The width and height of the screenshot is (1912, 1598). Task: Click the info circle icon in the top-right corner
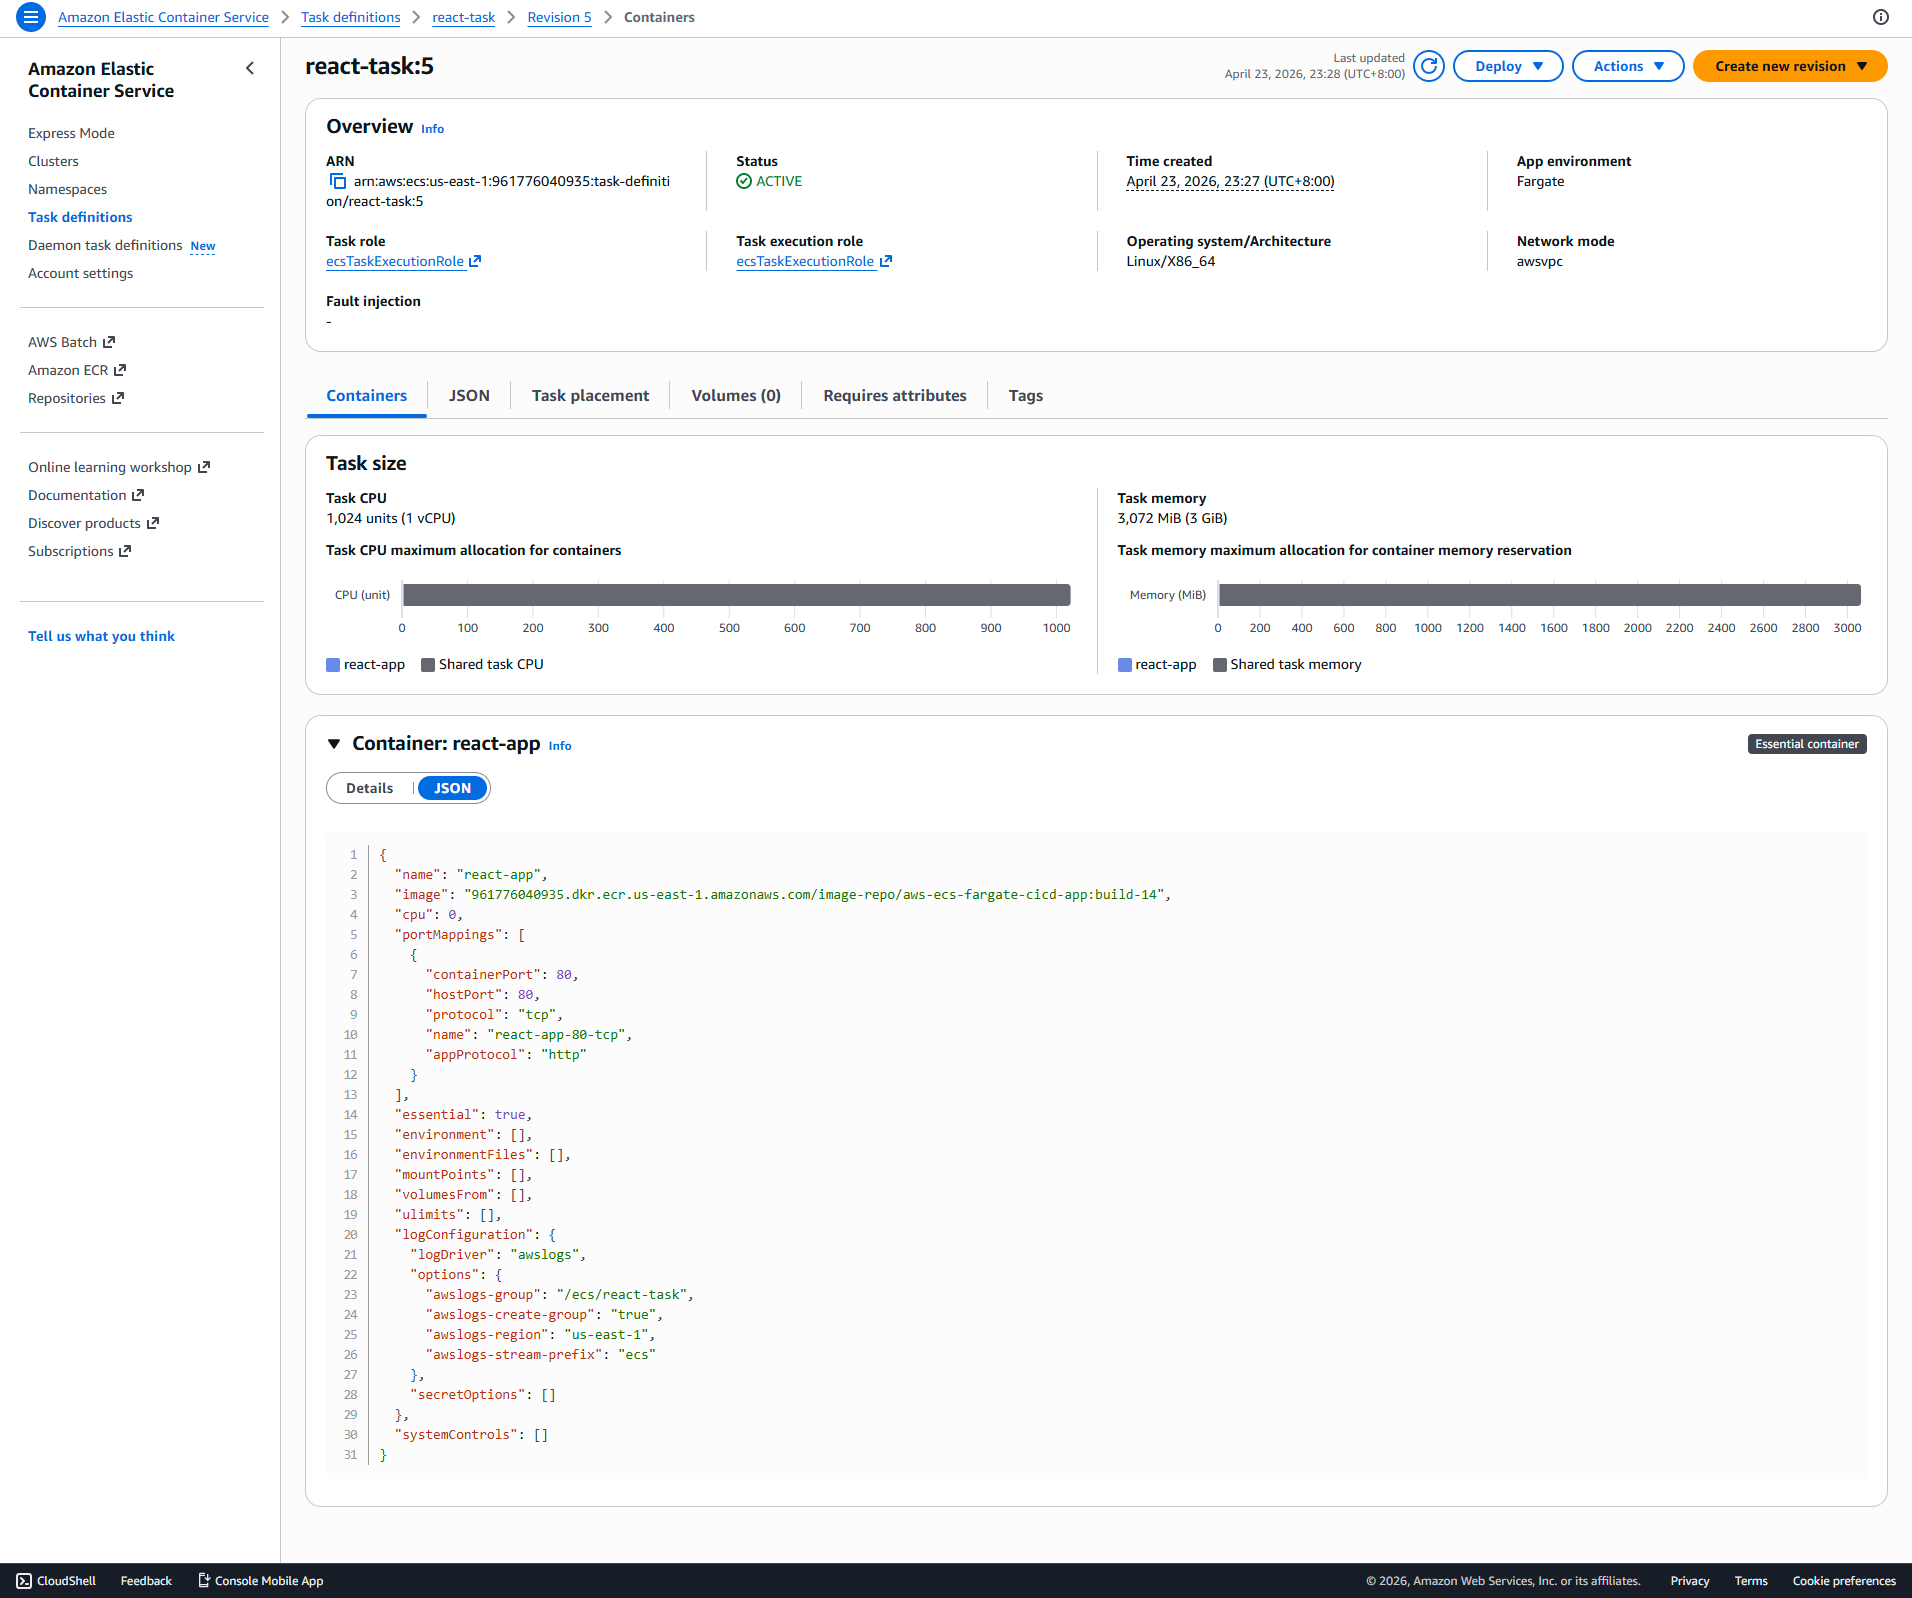point(1881,17)
